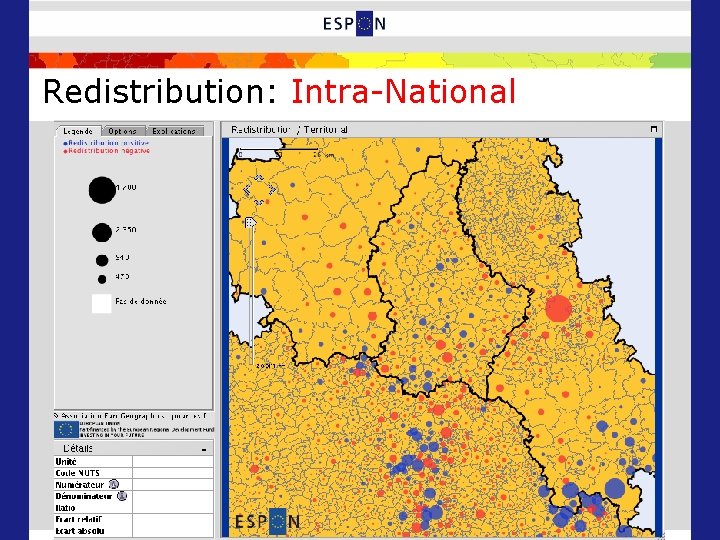The width and height of the screenshot is (720, 540).
Task: Click the Unité row label
Action: point(66,461)
